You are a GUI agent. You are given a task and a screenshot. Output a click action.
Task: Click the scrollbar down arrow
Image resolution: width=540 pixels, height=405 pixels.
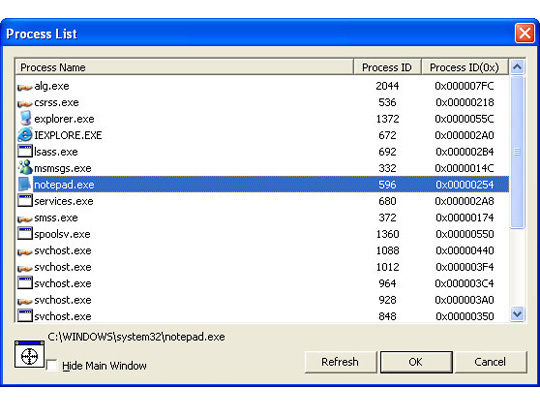(x=517, y=314)
